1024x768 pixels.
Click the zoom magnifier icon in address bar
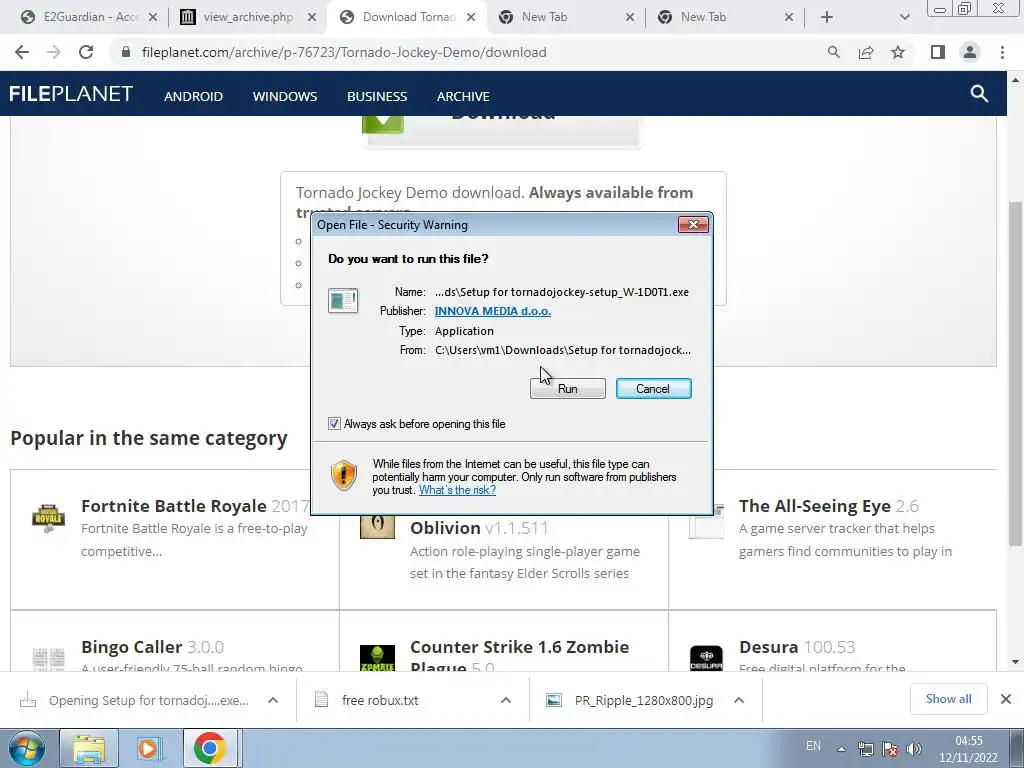point(833,52)
